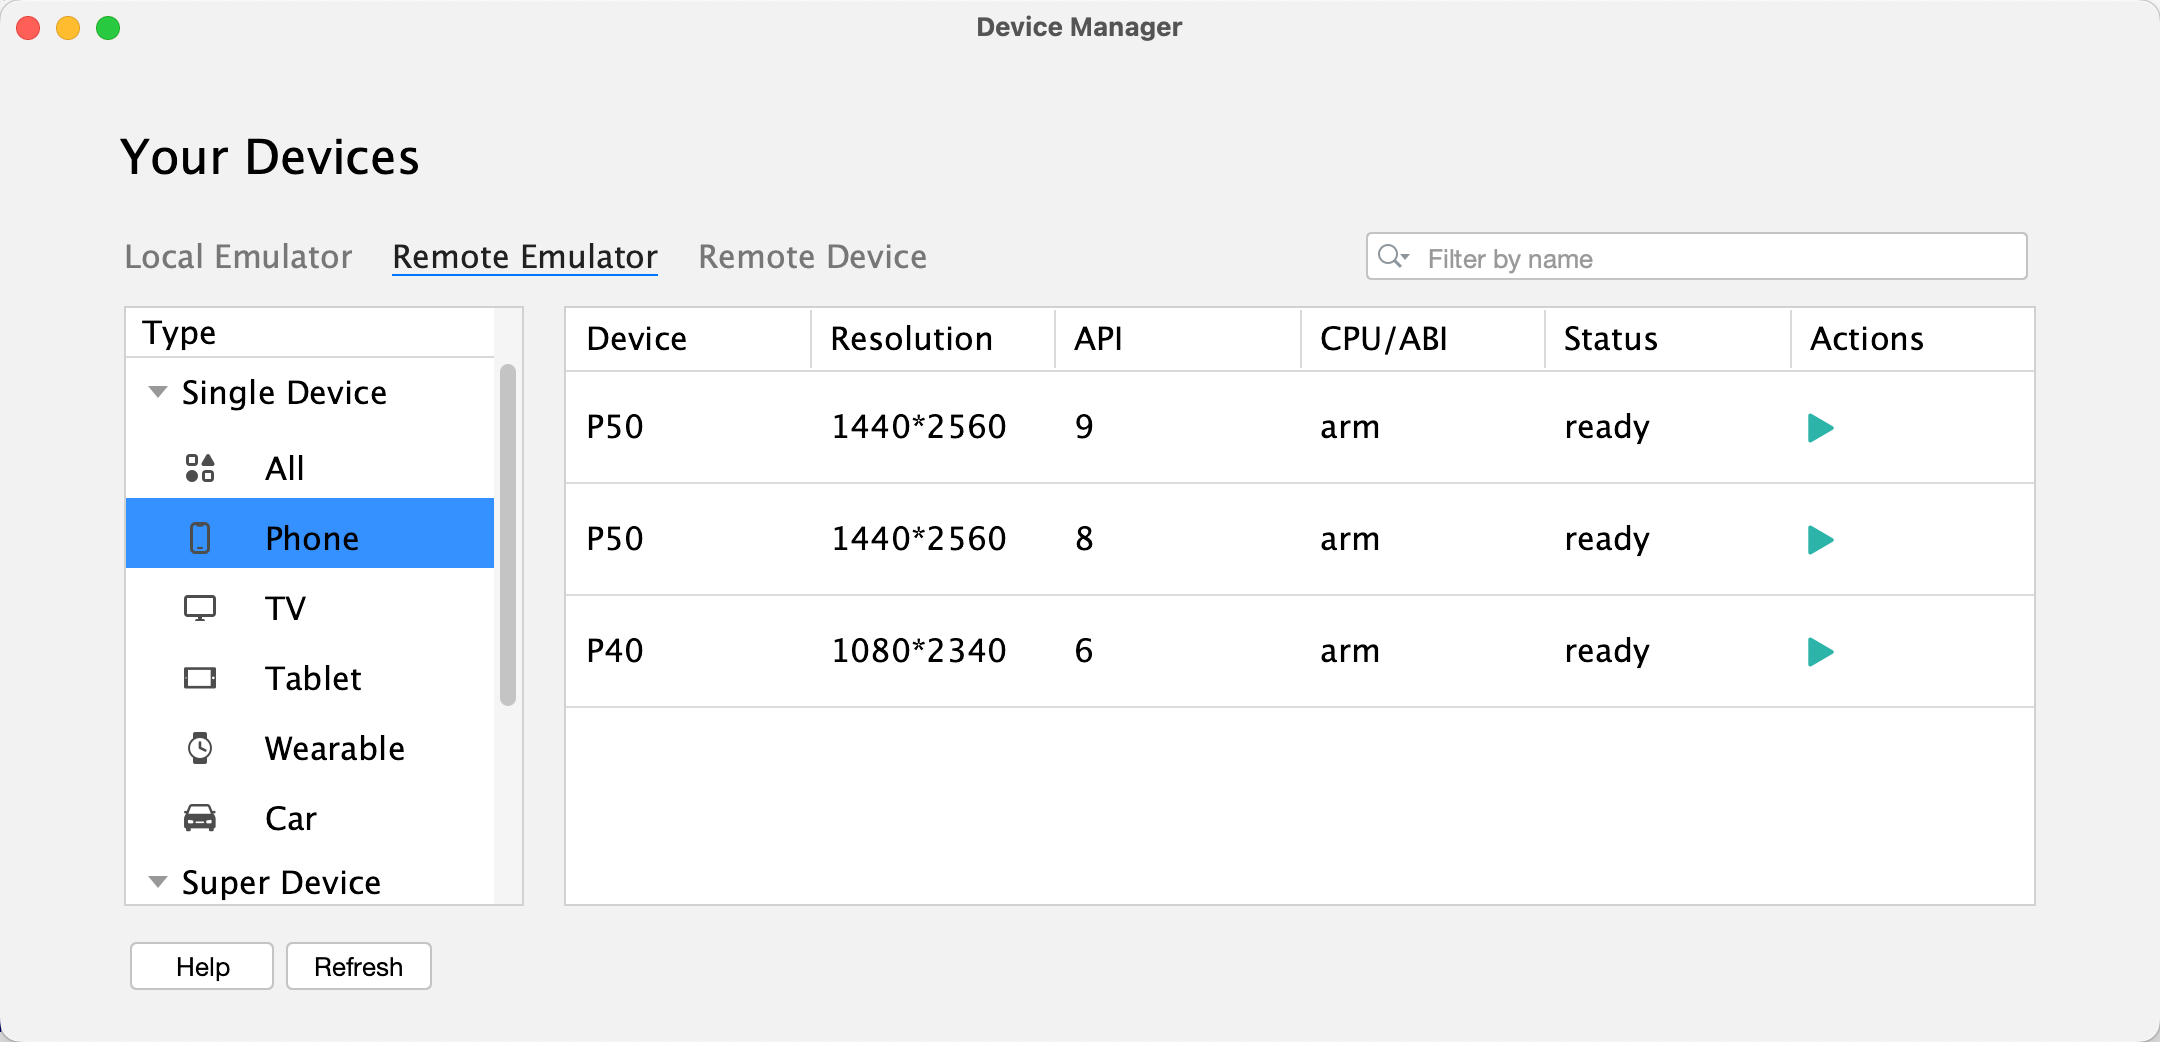The width and height of the screenshot is (2160, 1042).
Task: Select the TV tree item label
Action: [285, 608]
